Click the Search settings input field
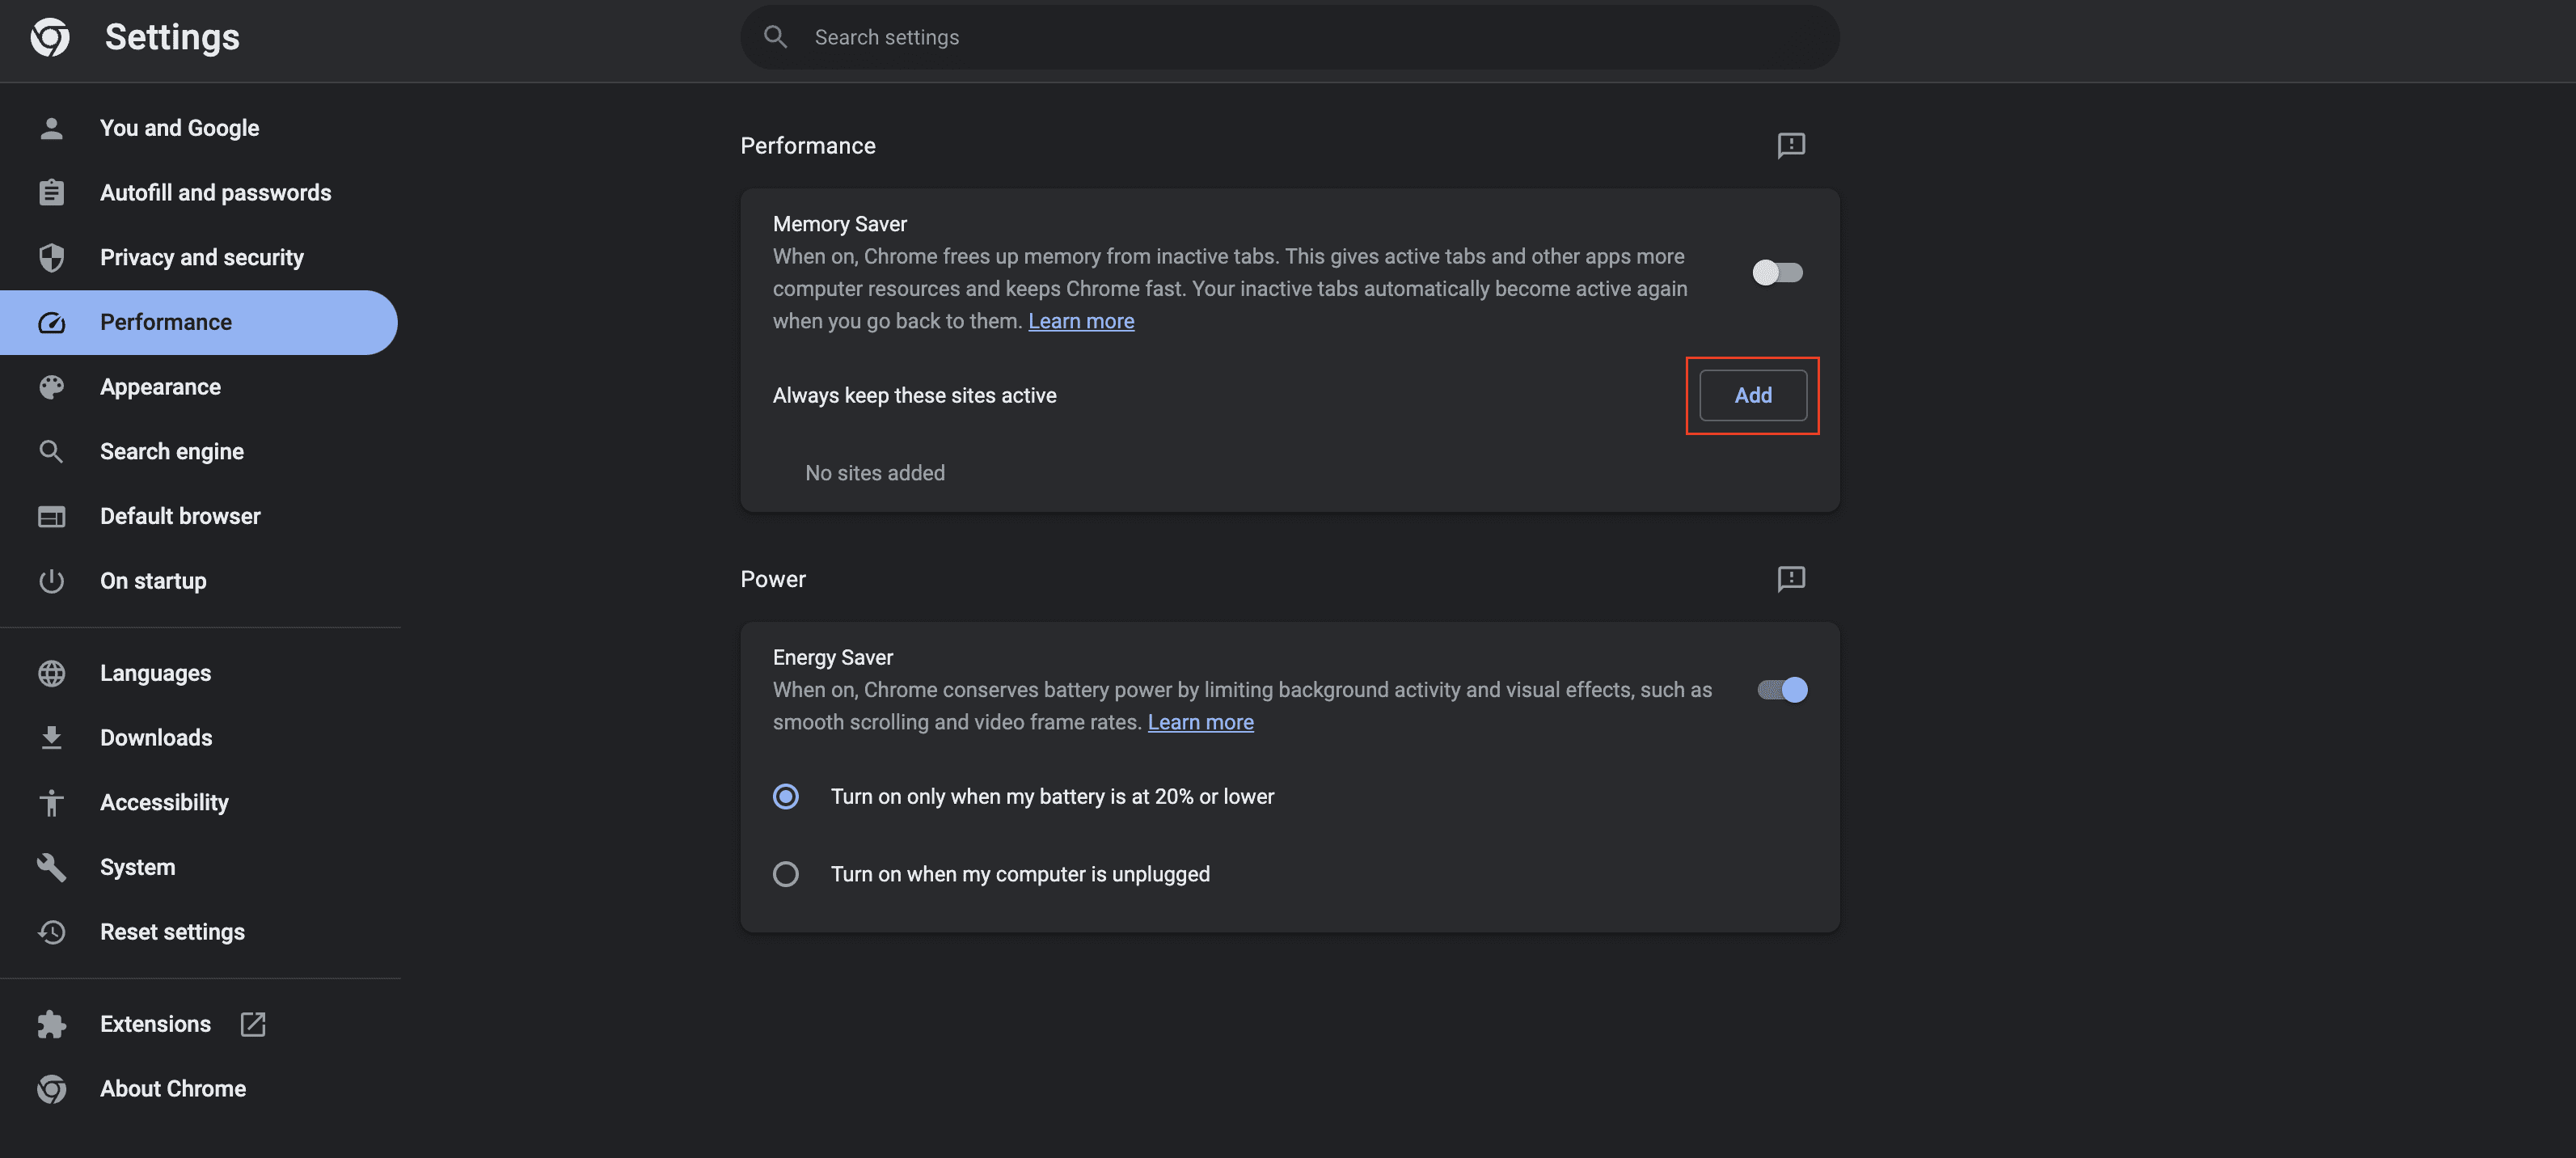This screenshot has width=2576, height=1158. point(1289,37)
